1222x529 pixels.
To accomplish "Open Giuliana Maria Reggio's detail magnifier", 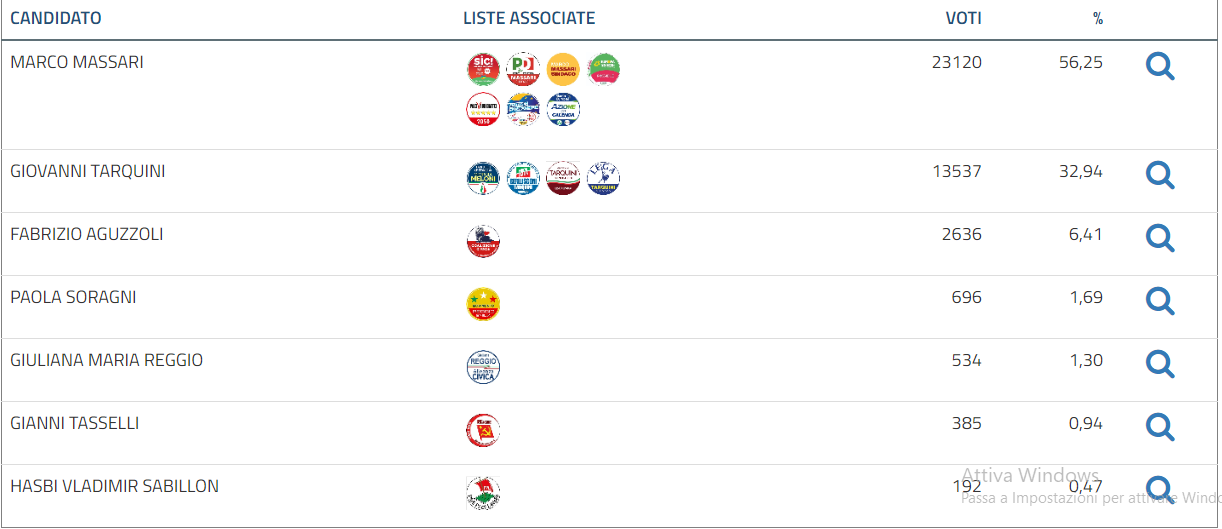I will pos(1159,365).
